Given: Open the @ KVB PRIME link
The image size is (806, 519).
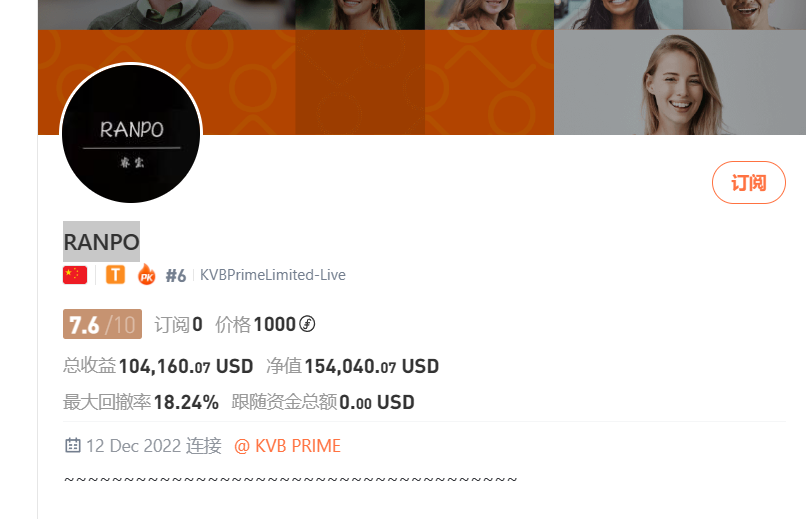Looking at the screenshot, I should pos(287,446).
